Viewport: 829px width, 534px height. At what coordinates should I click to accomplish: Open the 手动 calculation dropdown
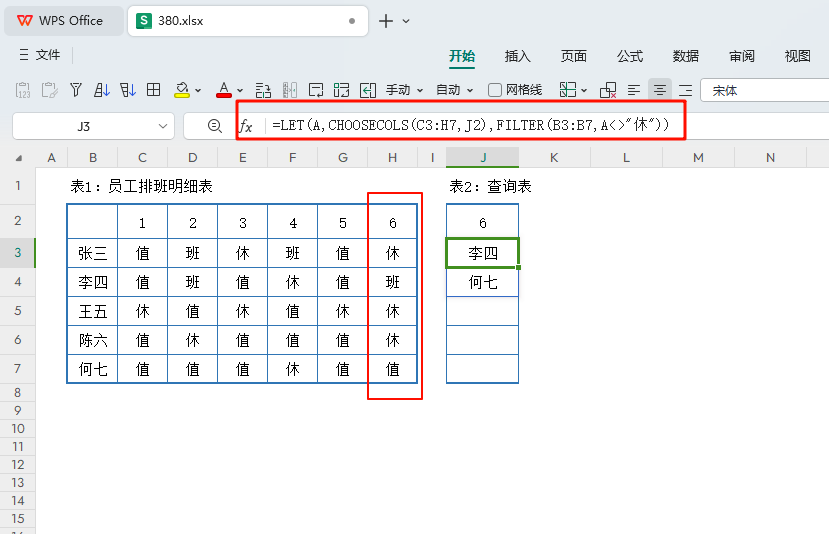click(404, 90)
